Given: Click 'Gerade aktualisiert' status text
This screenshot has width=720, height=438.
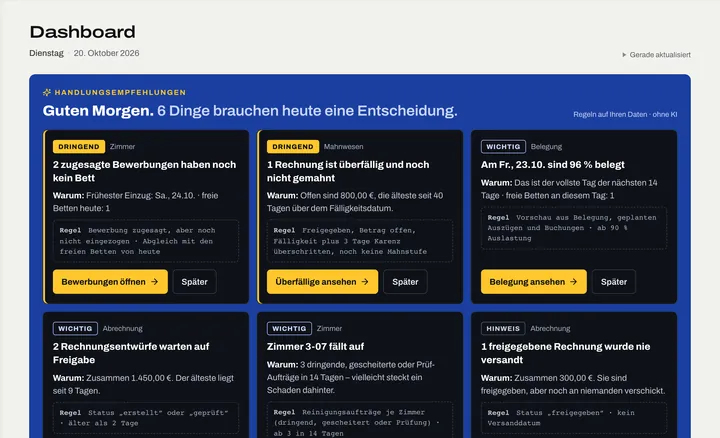Looking at the screenshot, I should 660,55.
